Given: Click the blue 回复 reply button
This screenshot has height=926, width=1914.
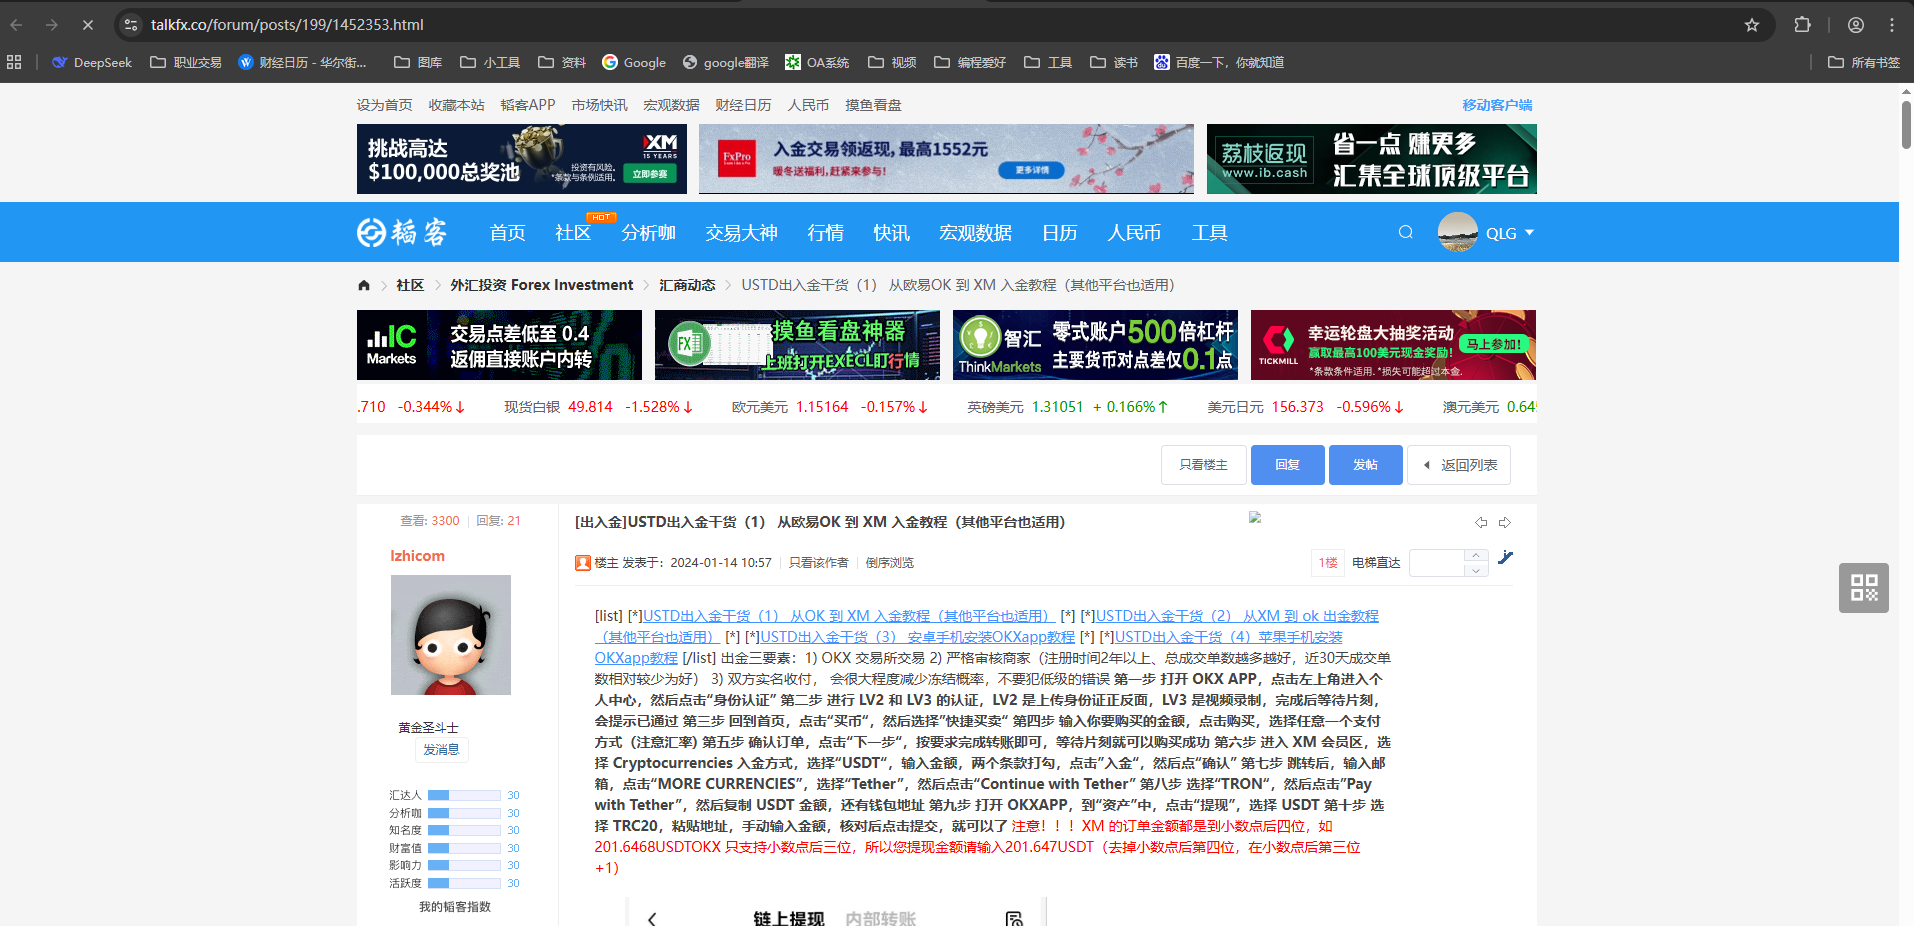Looking at the screenshot, I should click(x=1287, y=465).
